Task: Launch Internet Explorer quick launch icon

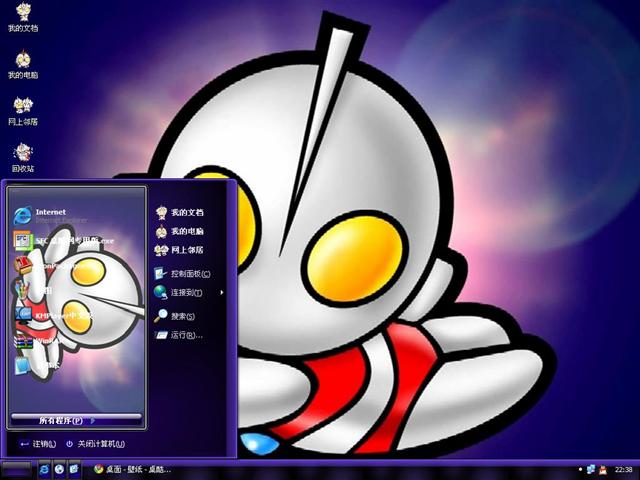Action: click(44, 469)
